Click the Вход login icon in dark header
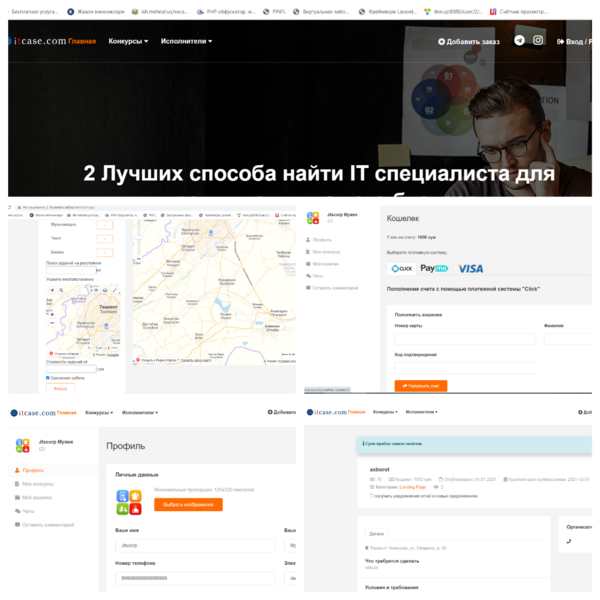This screenshot has height=600, width=600. click(x=561, y=41)
